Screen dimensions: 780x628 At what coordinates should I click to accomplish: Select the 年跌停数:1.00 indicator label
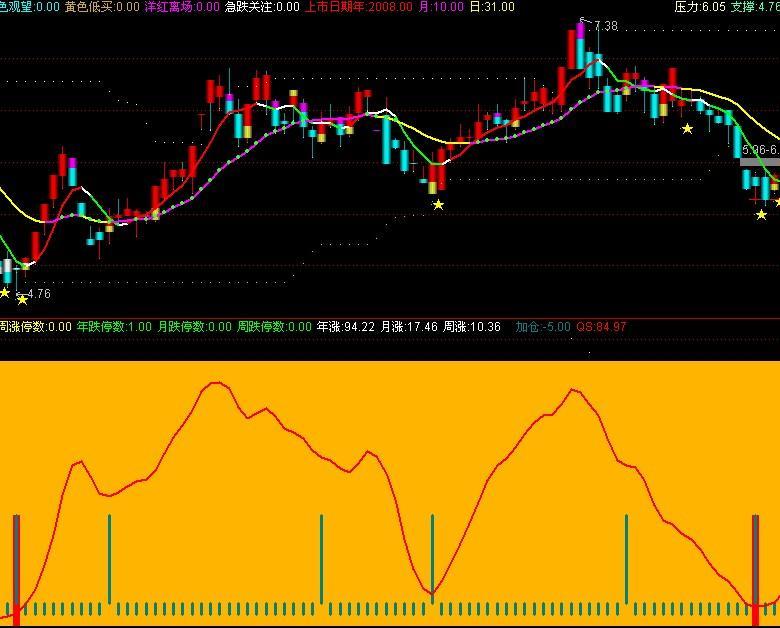[114, 327]
